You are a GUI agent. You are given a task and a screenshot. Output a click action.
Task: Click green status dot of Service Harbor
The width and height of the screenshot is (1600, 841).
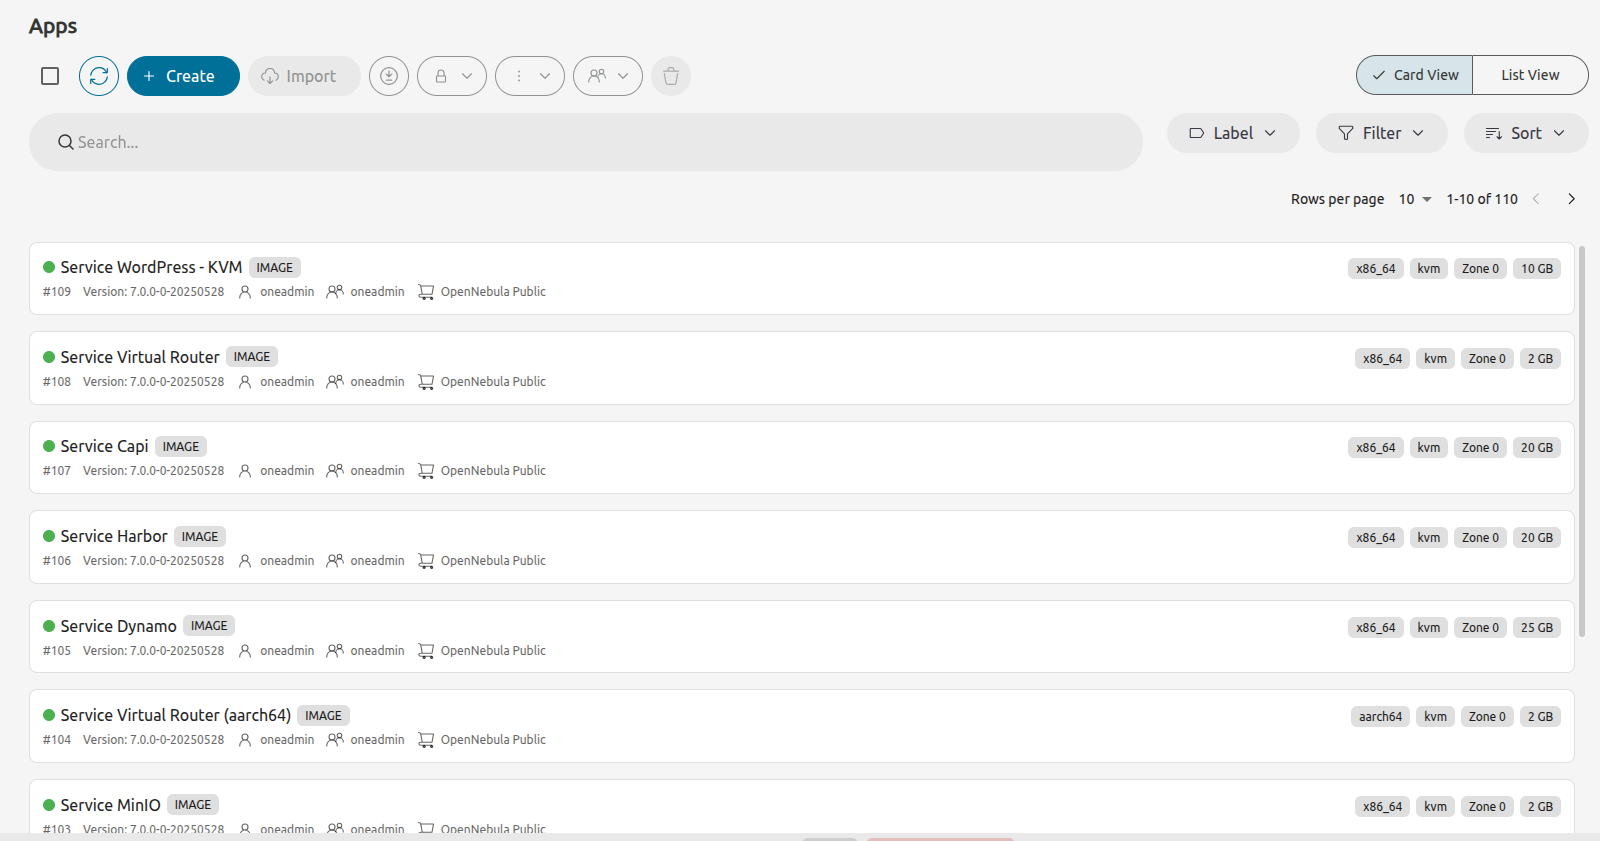[x=49, y=536]
